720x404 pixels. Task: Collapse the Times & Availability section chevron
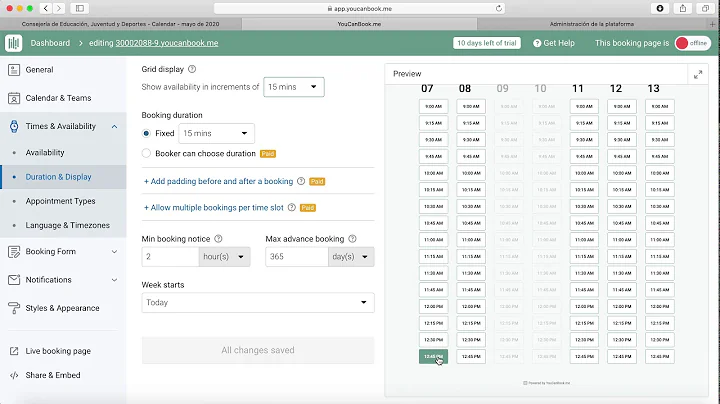click(114, 127)
